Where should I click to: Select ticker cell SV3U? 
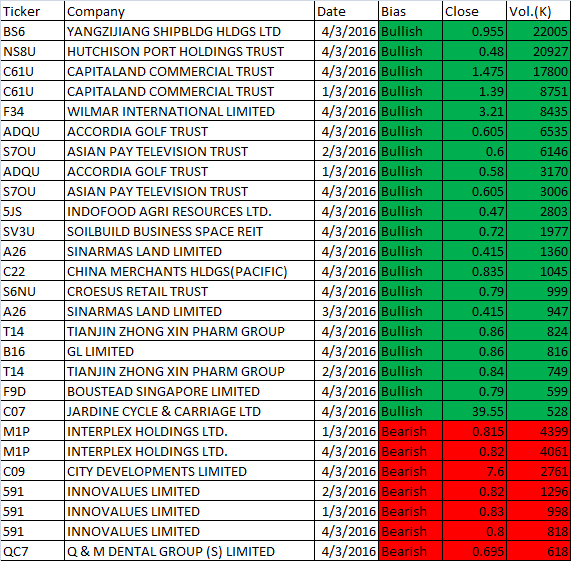[x=32, y=231]
